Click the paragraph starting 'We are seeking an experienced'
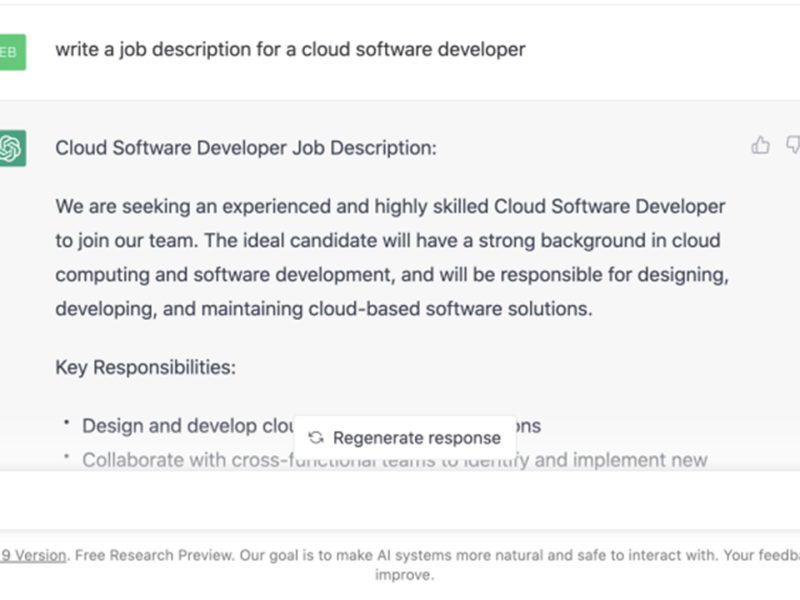The width and height of the screenshot is (800, 600). [x=392, y=258]
